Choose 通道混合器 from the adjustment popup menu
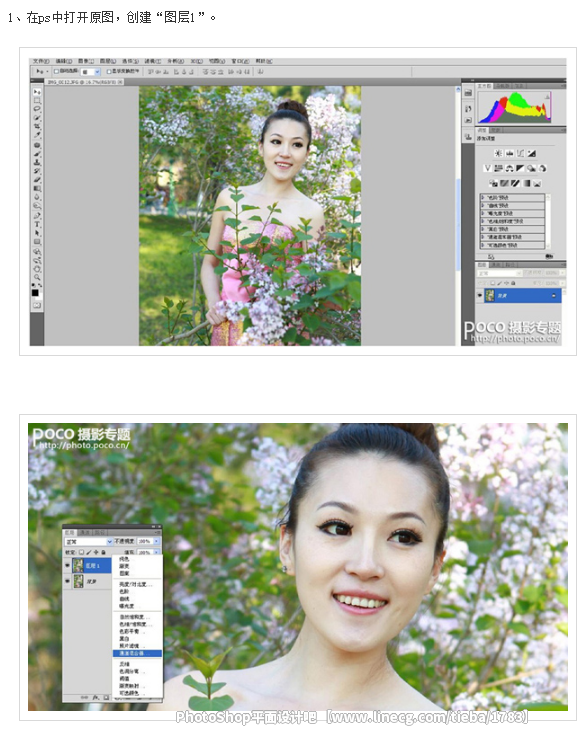This screenshot has width=584, height=736. pyautogui.click(x=138, y=653)
